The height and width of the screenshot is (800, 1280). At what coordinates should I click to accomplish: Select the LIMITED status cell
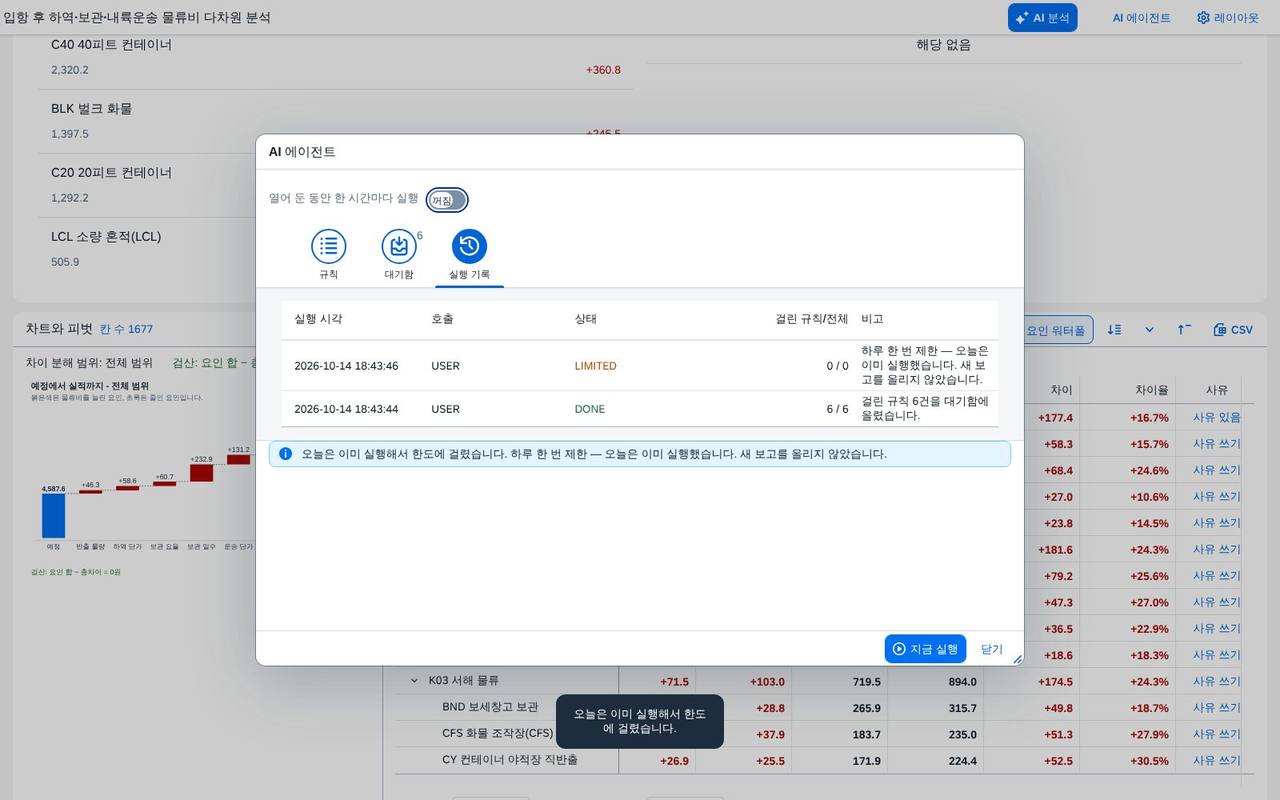[x=595, y=366]
